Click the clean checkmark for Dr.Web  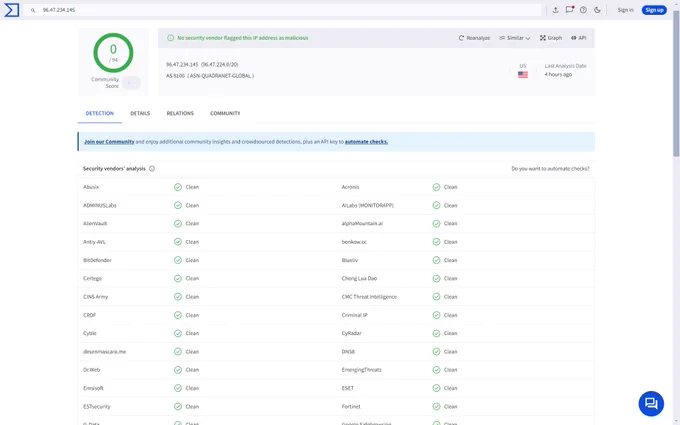pyautogui.click(x=178, y=370)
